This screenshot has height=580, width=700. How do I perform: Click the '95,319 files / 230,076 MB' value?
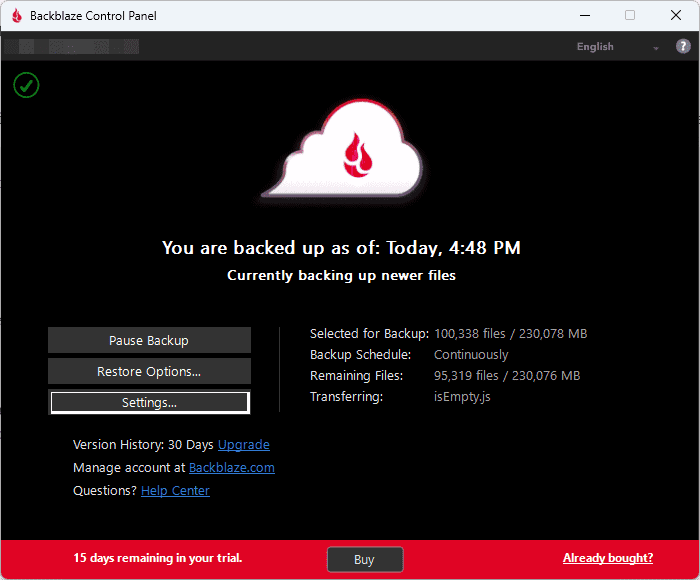click(507, 376)
